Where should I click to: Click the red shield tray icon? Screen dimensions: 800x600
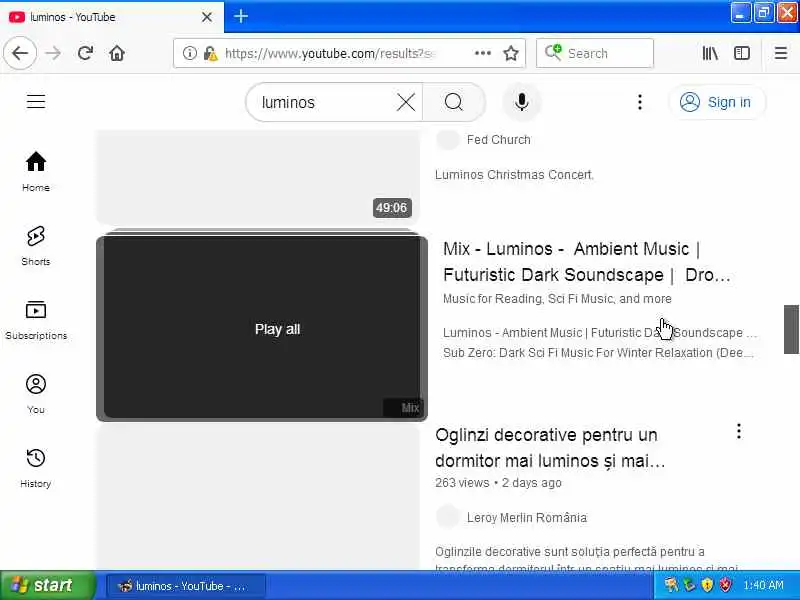click(x=724, y=585)
